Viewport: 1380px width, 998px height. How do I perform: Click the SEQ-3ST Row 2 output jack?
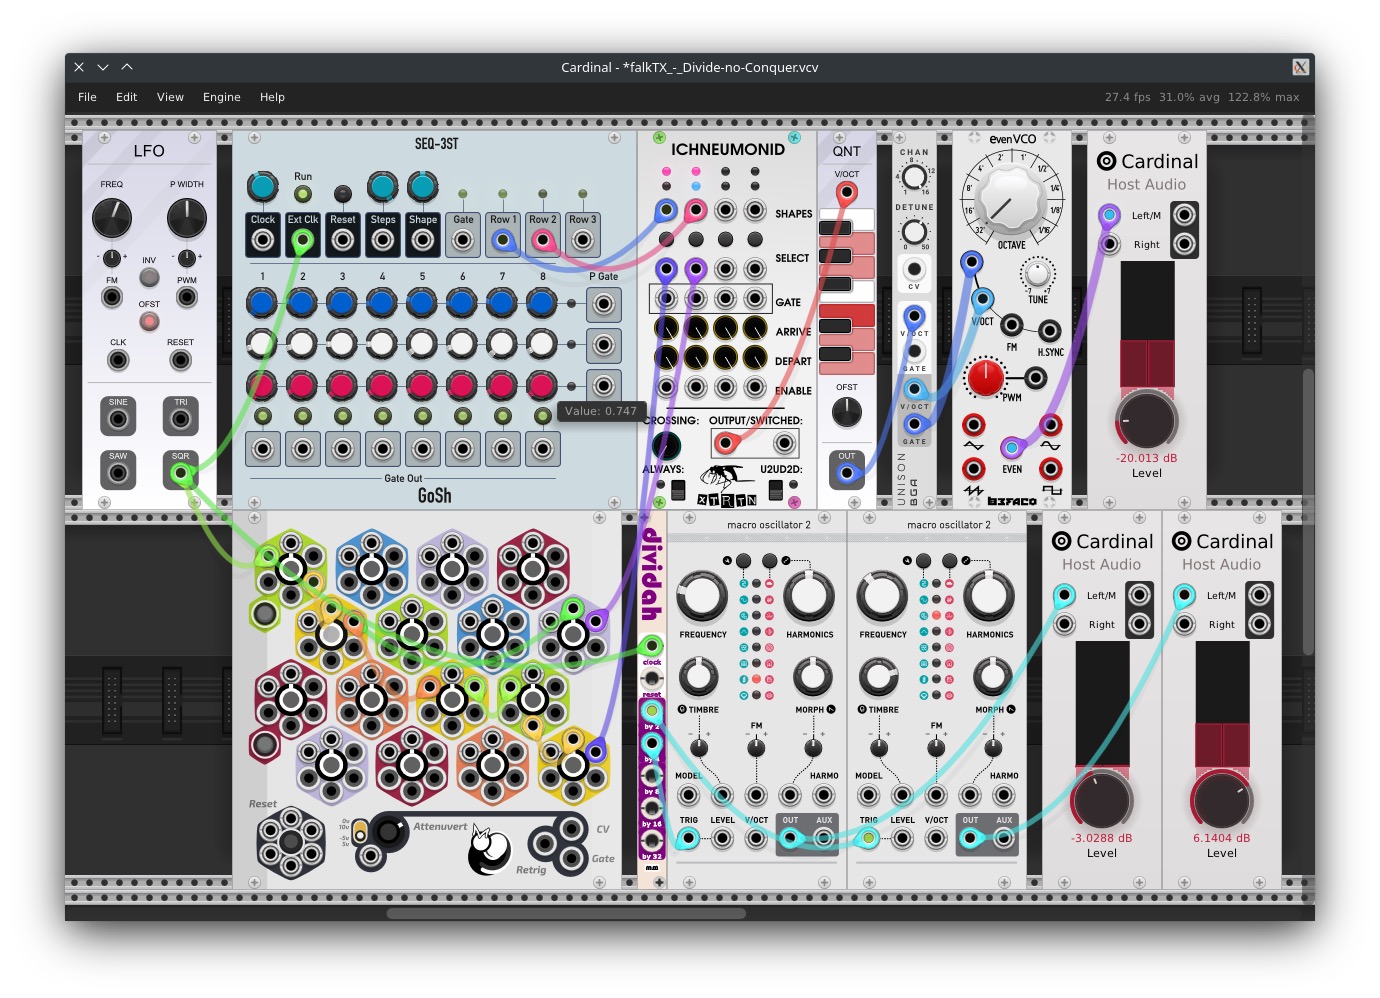(542, 240)
